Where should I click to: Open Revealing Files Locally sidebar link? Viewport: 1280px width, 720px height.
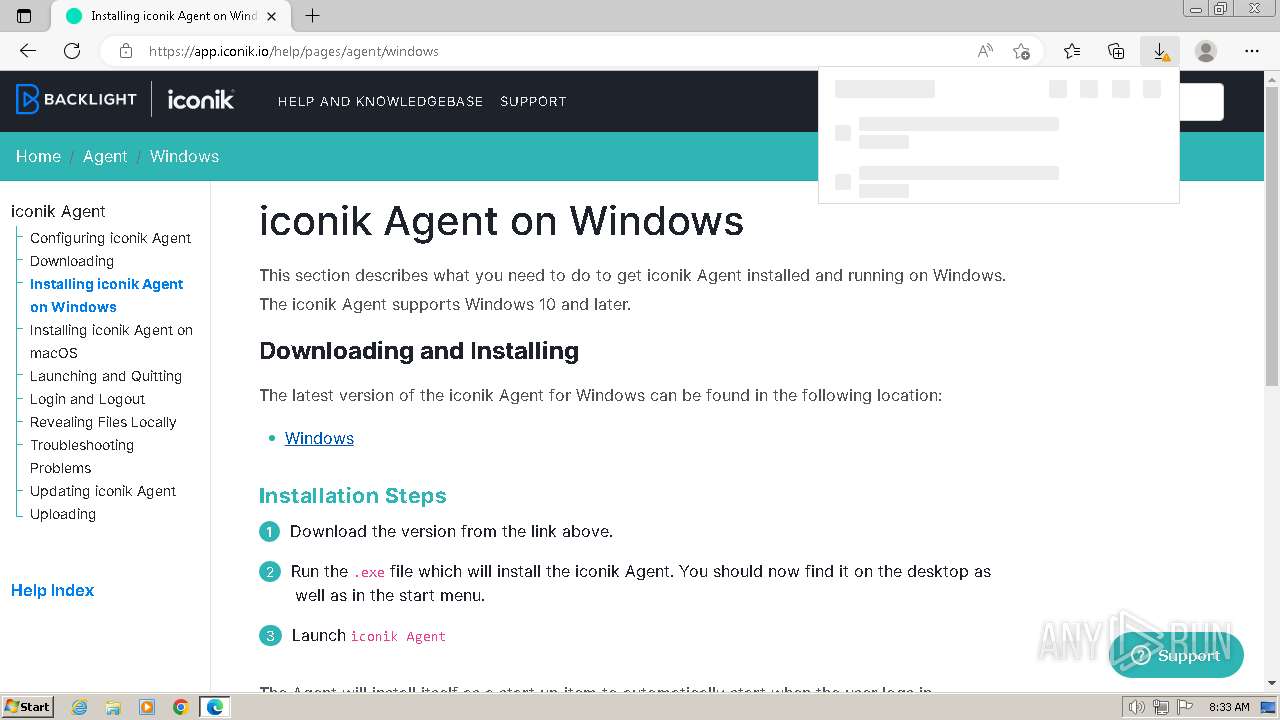point(103,422)
